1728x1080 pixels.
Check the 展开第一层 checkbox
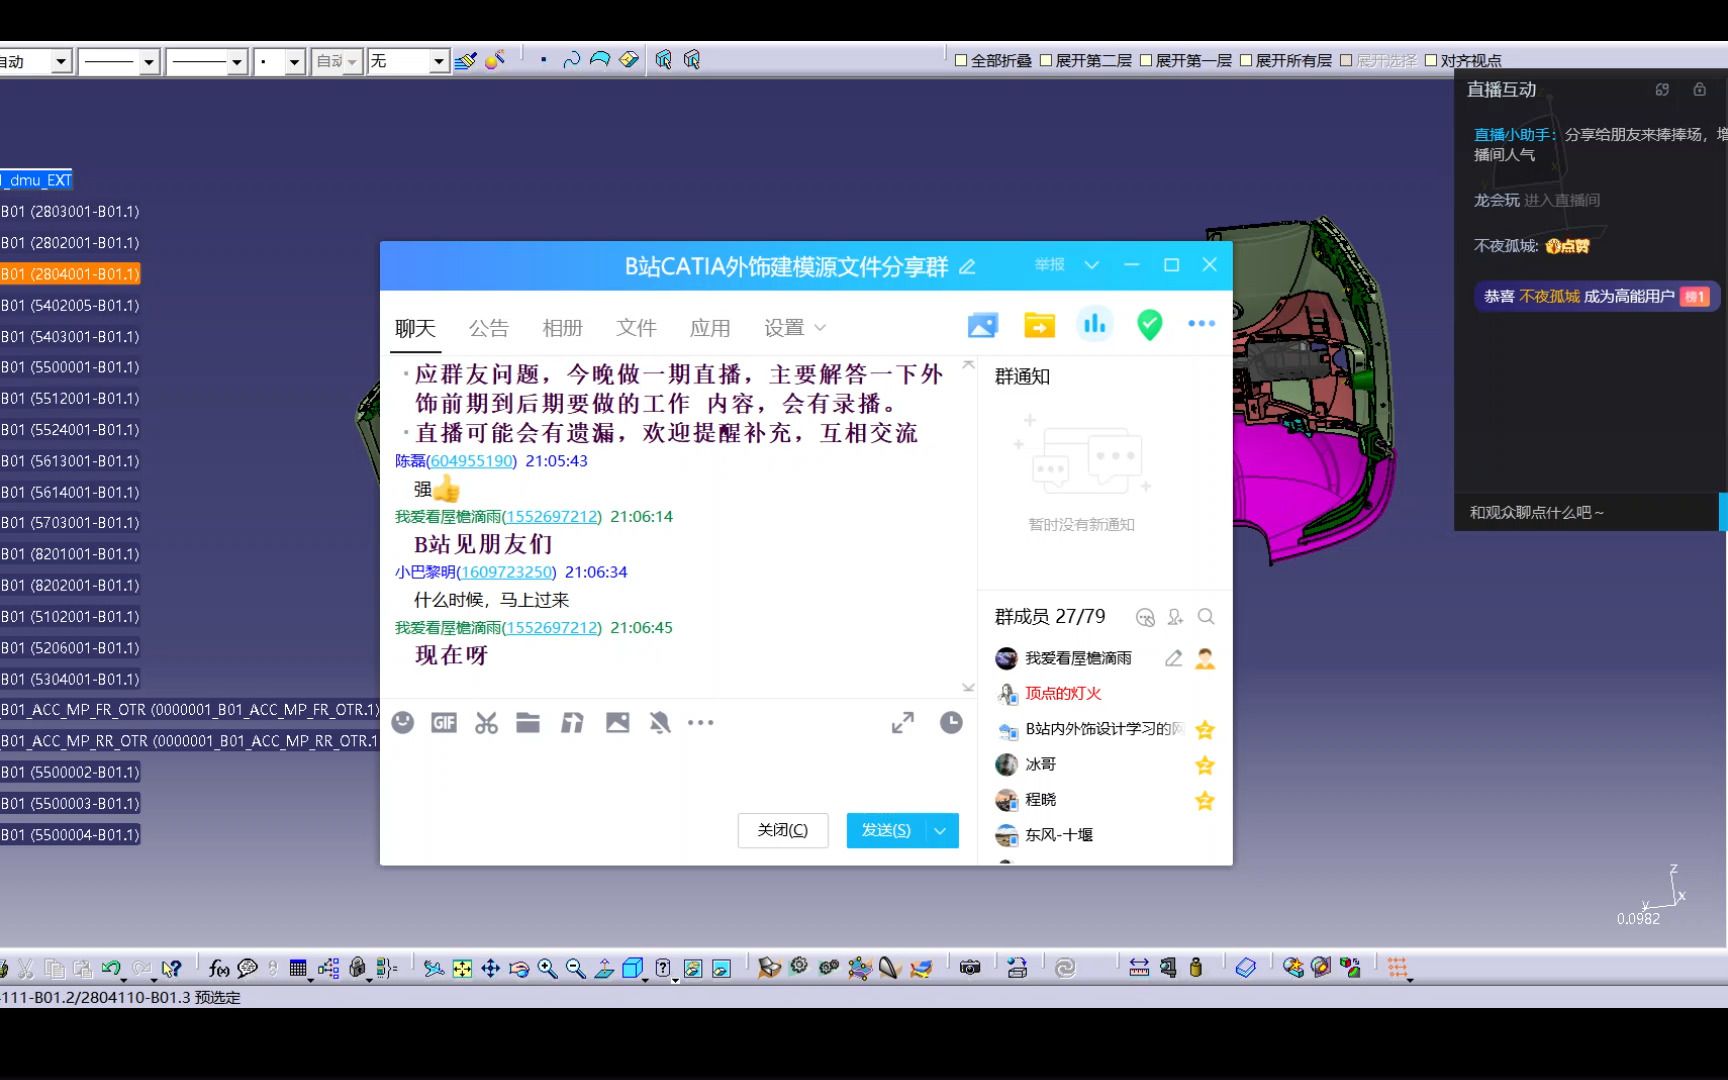(x=1146, y=60)
